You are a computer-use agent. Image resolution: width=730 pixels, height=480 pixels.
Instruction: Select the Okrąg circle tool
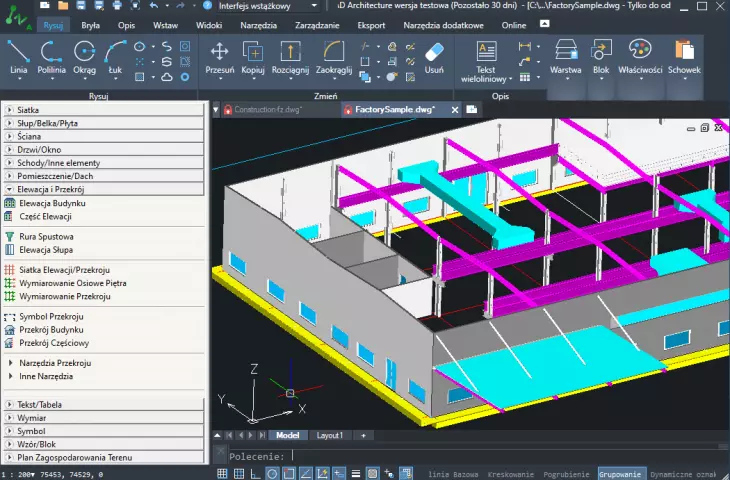click(x=84, y=57)
